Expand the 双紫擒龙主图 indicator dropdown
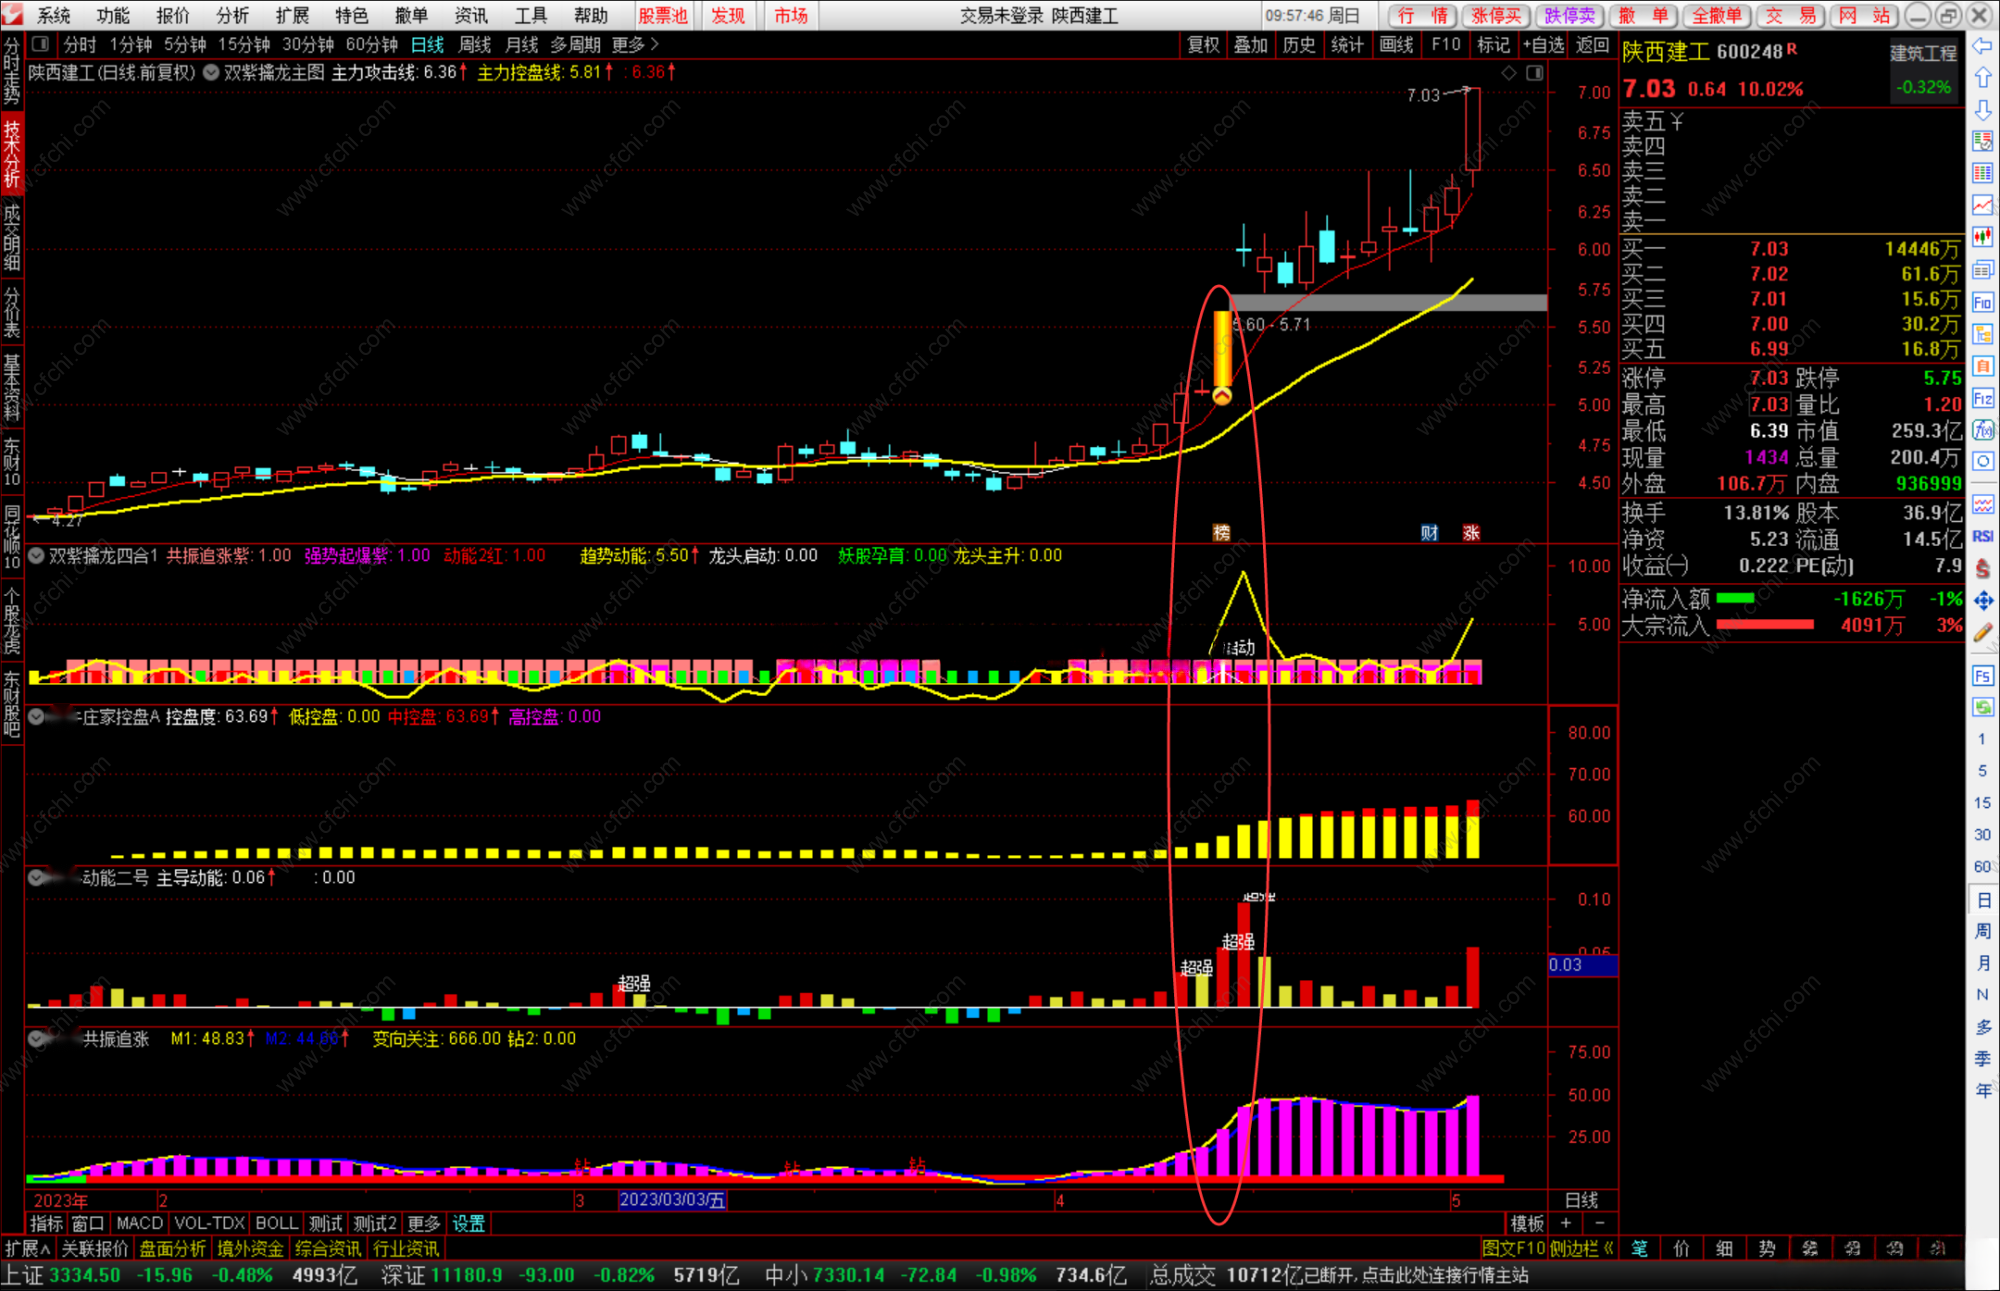2000x1291 pixels. [211, 72]
